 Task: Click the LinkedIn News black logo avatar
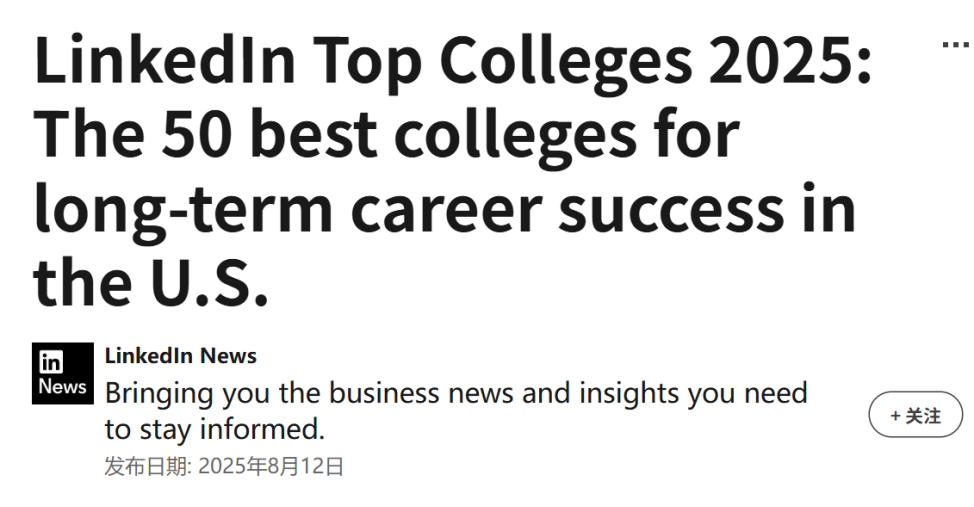(63, 373)
